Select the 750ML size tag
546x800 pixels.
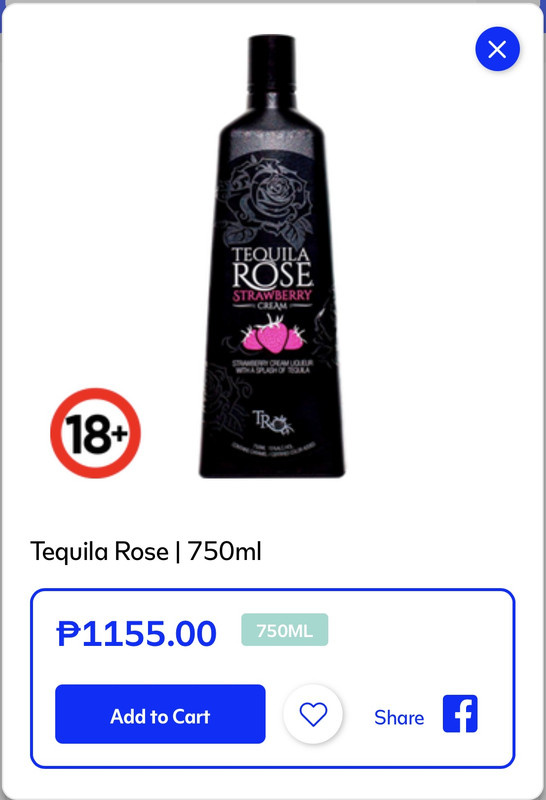(285, 630)
